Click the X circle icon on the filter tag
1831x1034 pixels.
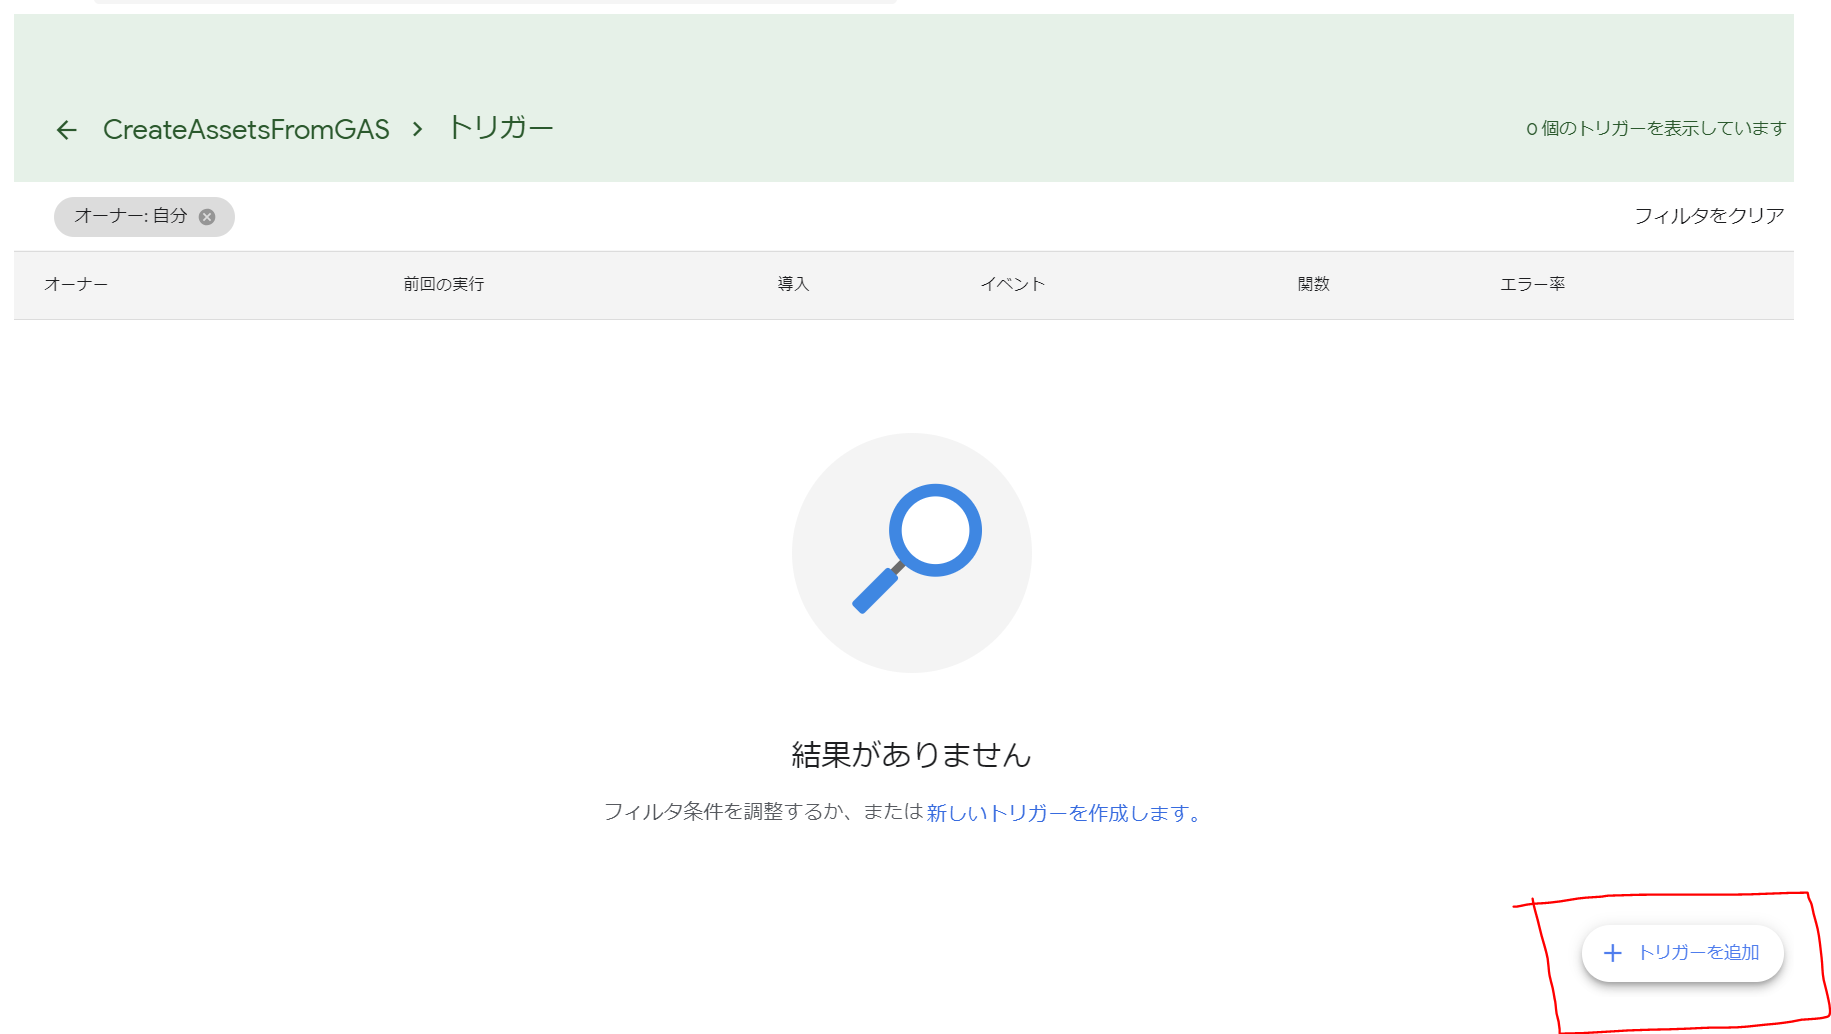[207, 216]
